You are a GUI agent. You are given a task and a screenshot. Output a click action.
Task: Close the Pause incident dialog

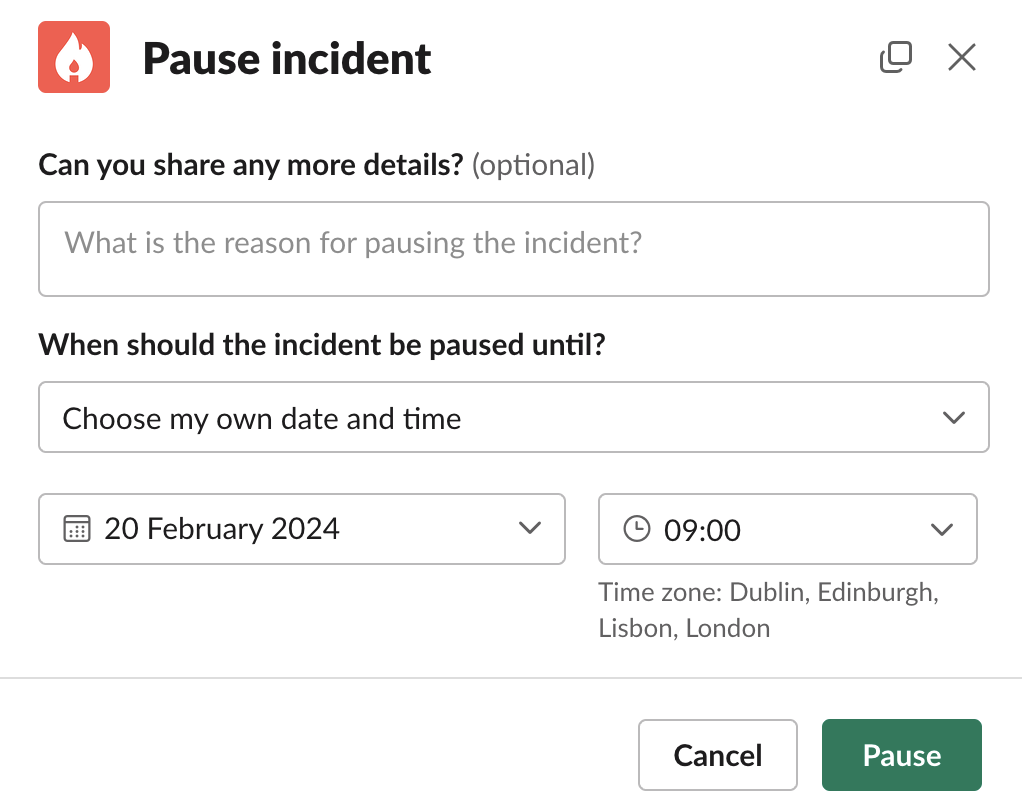click(961, 57)
